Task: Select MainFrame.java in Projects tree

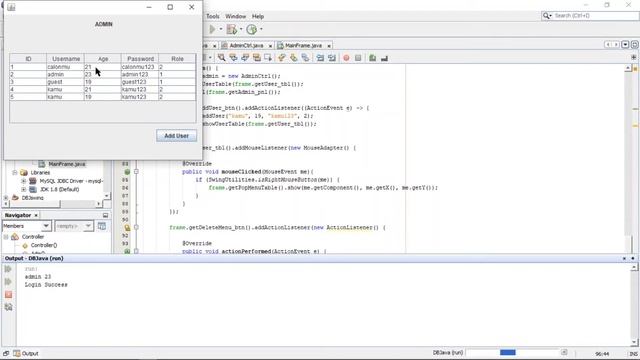Action: pos(67,164)
